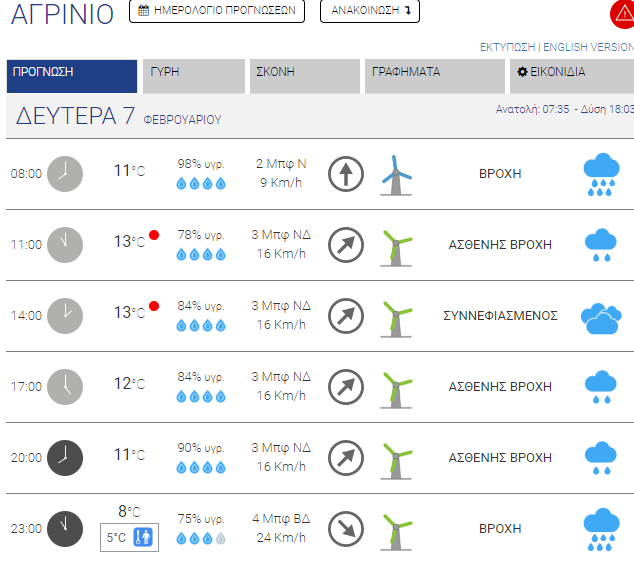Image resolution: width=634 pixels, height=562 pixels.
Task: Open the ΕΙΚΟΝΙΔΙΑ settings tab
Action: pyautogui.click(x=572, y=76)
